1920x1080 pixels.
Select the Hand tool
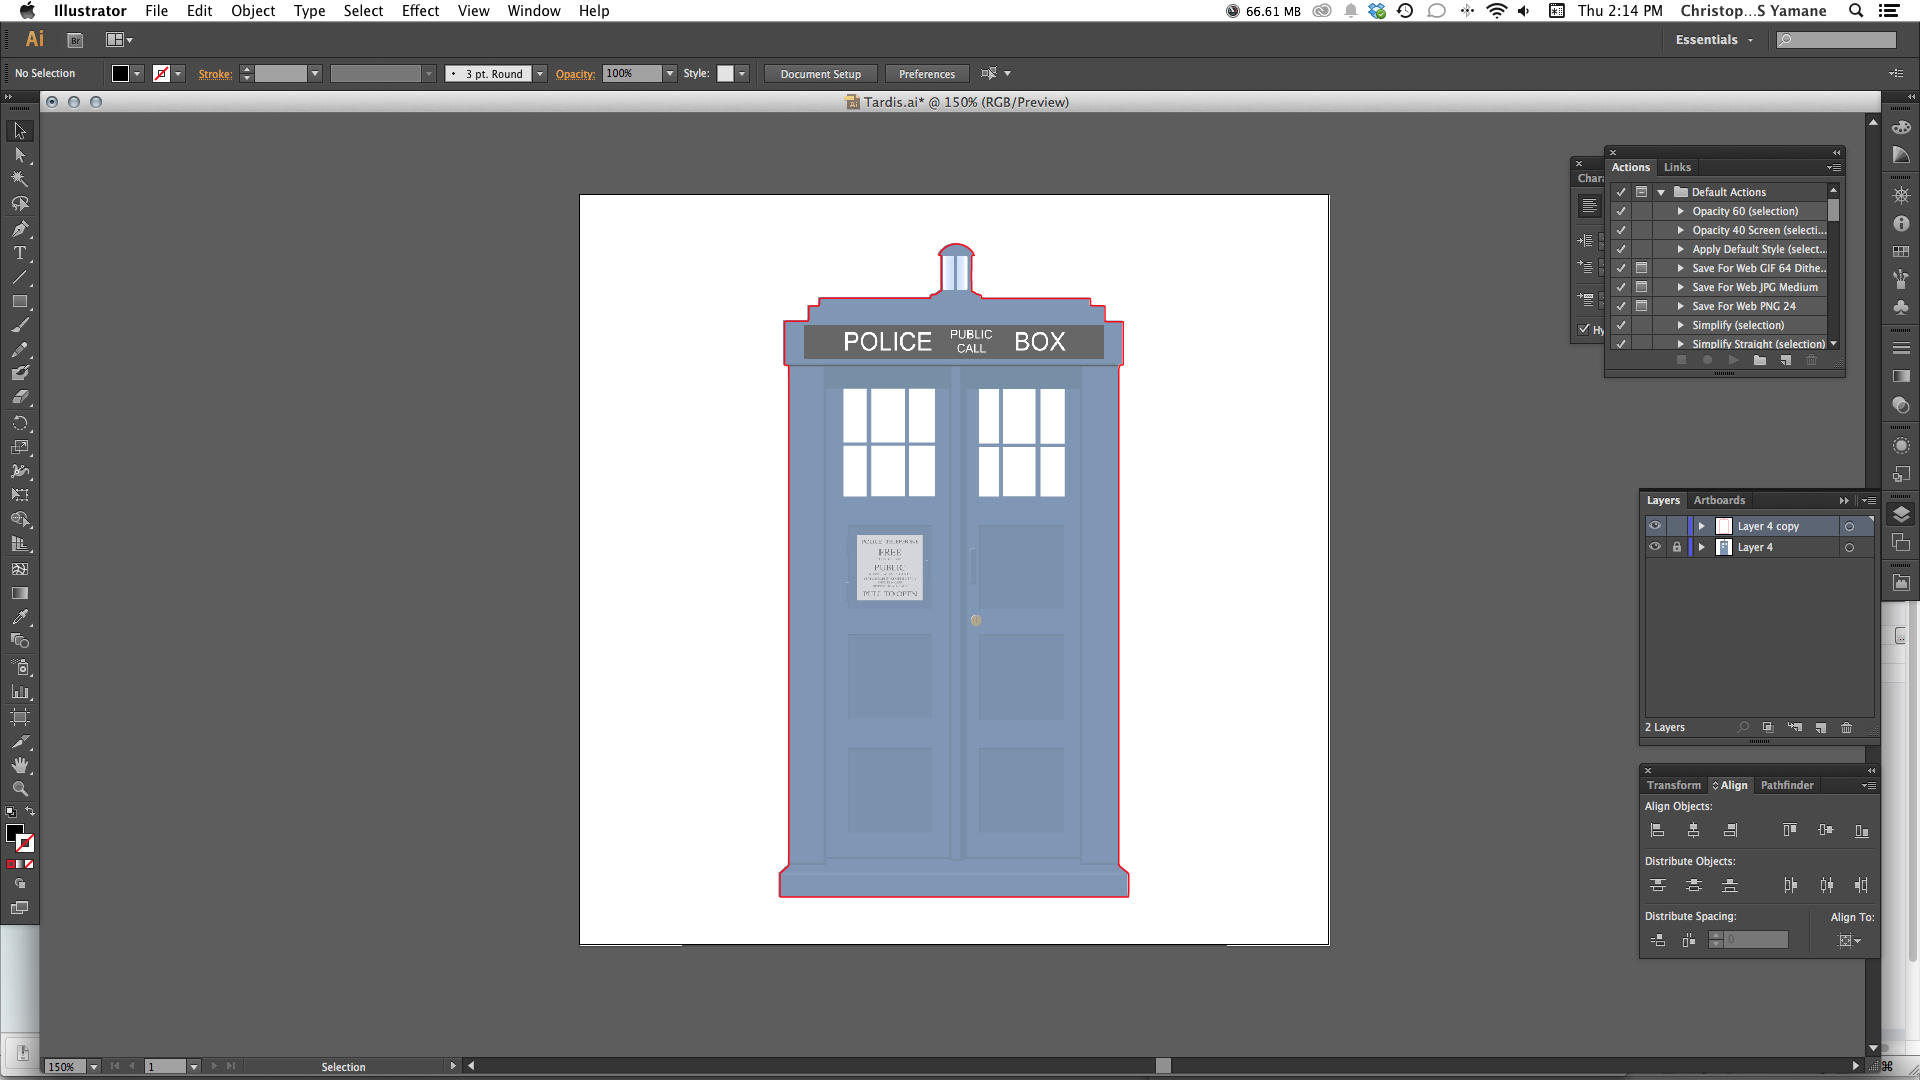point(19,765)
